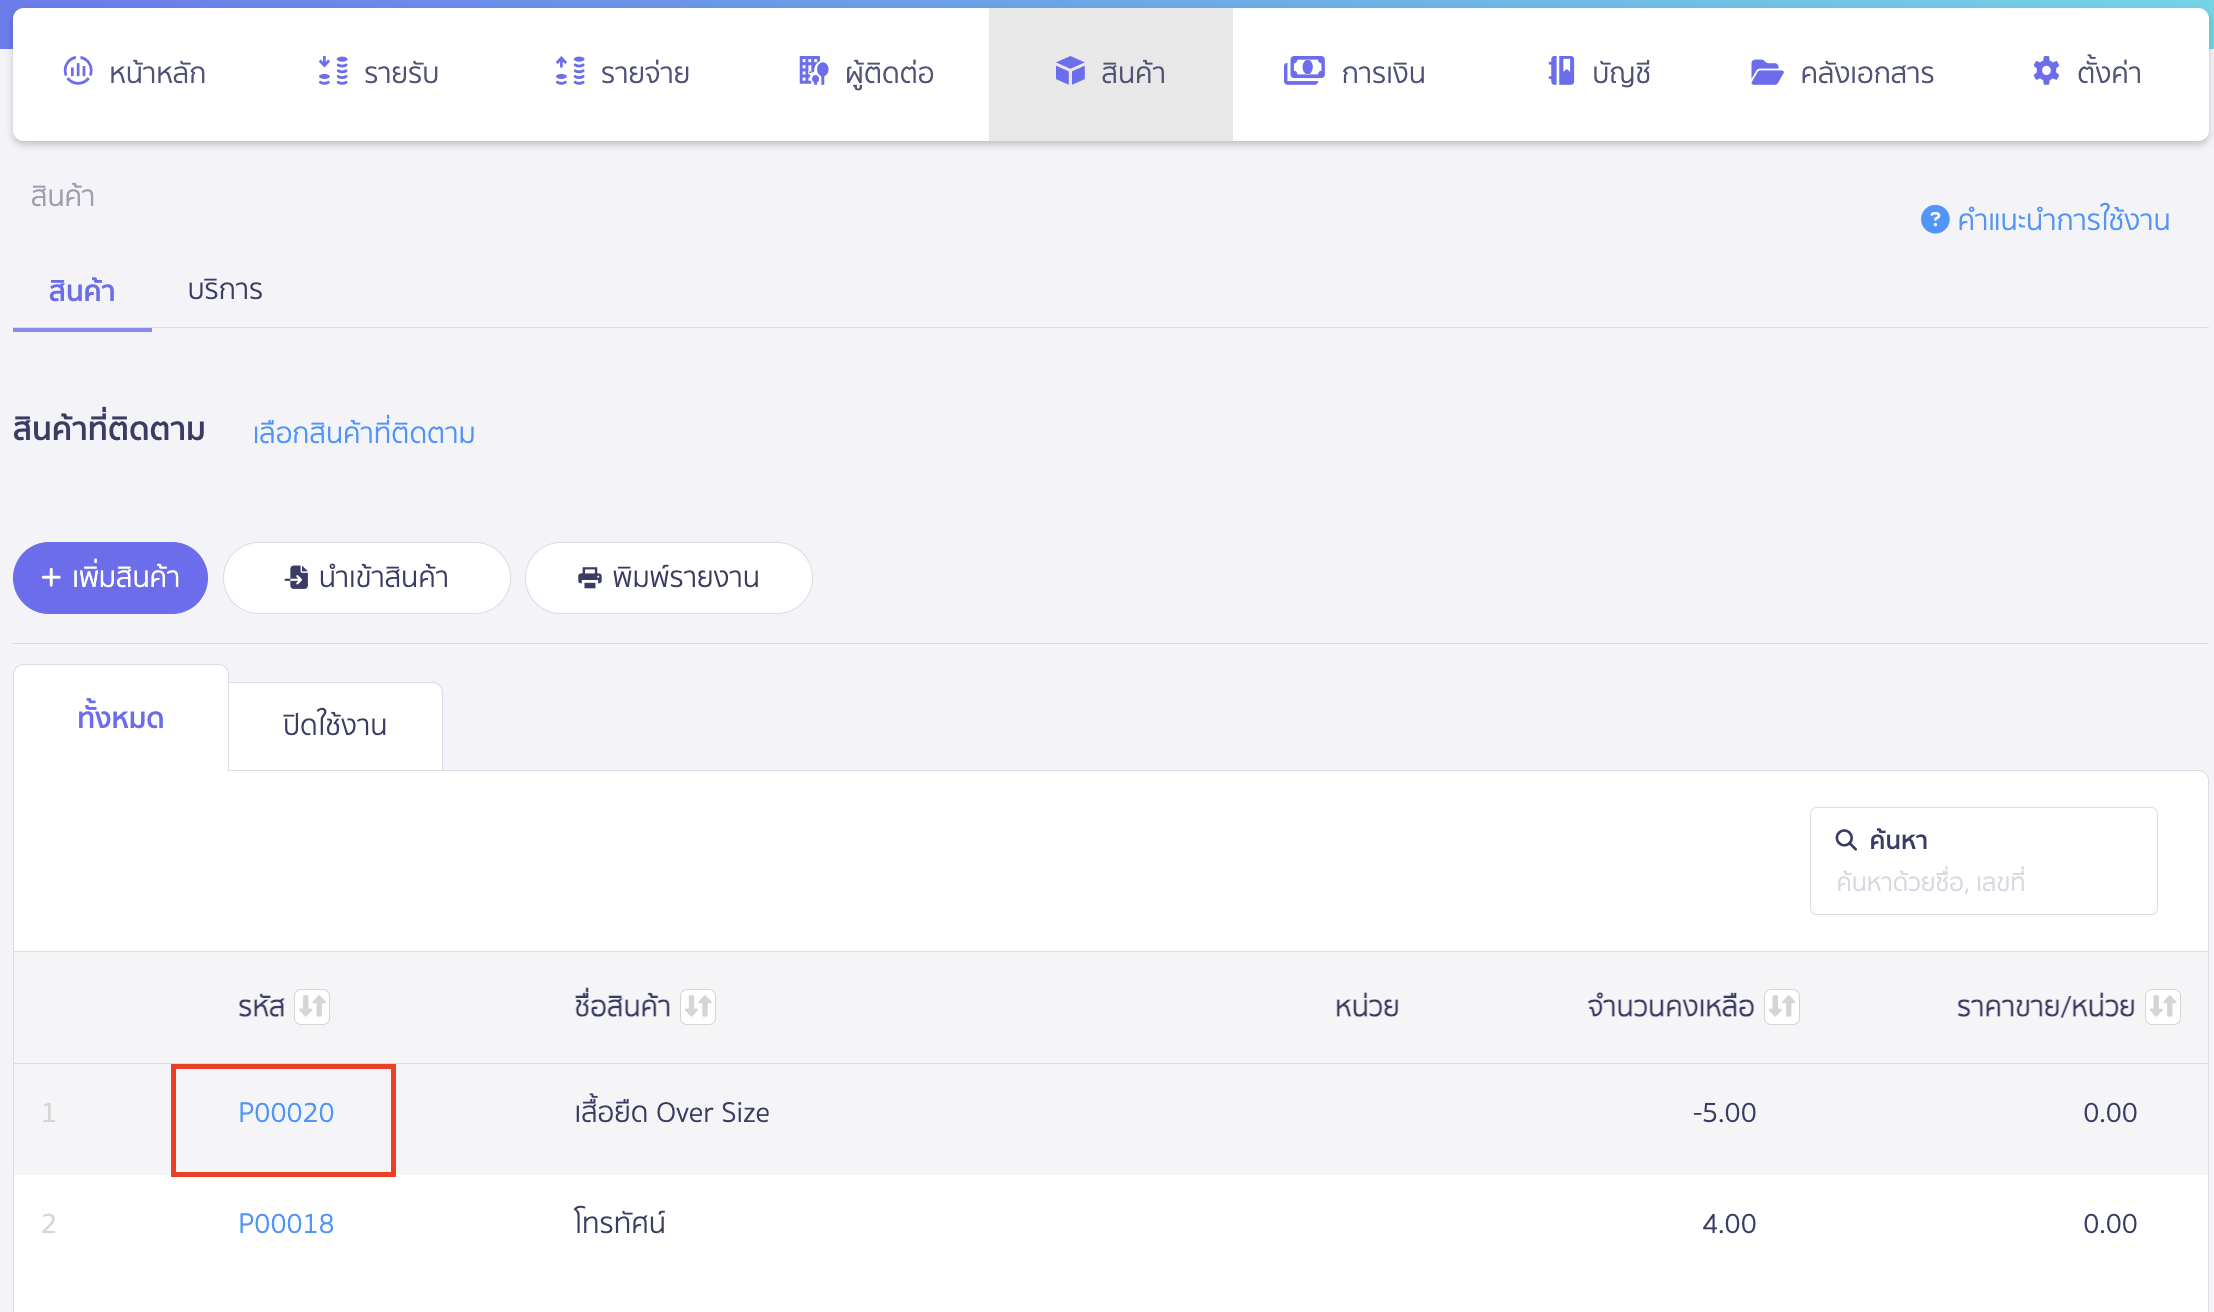Open the ตั้งค่า settings gear icon
This screenshot has width=2214, height=1312.
tap(2046, 71)
